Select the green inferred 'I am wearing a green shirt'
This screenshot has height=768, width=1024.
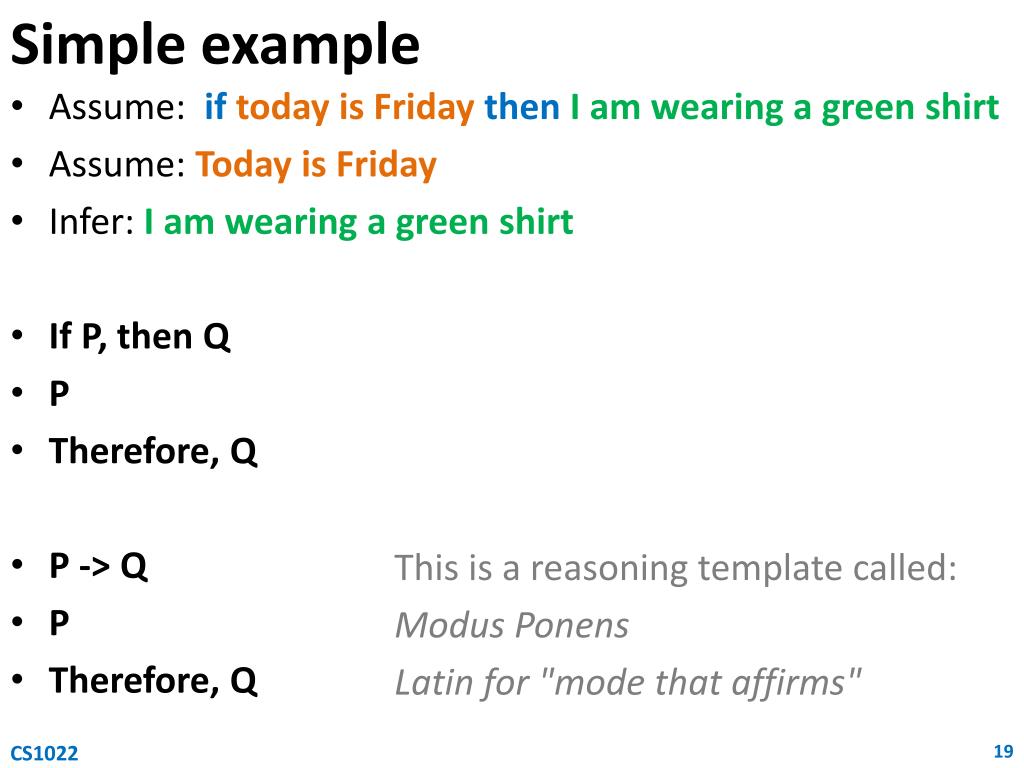[359, 223]
